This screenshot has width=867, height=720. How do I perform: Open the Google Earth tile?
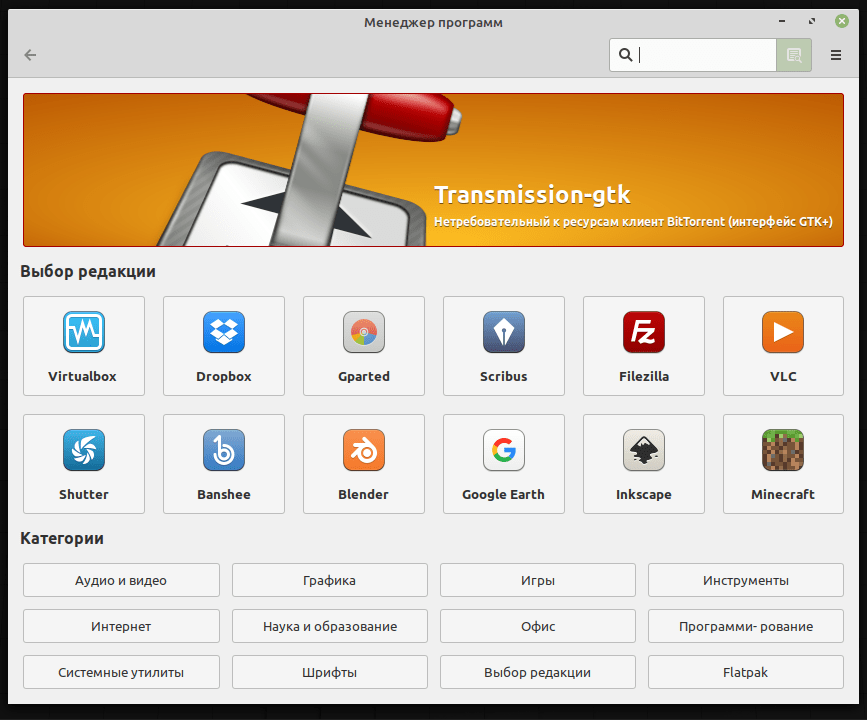coord(503,464)
